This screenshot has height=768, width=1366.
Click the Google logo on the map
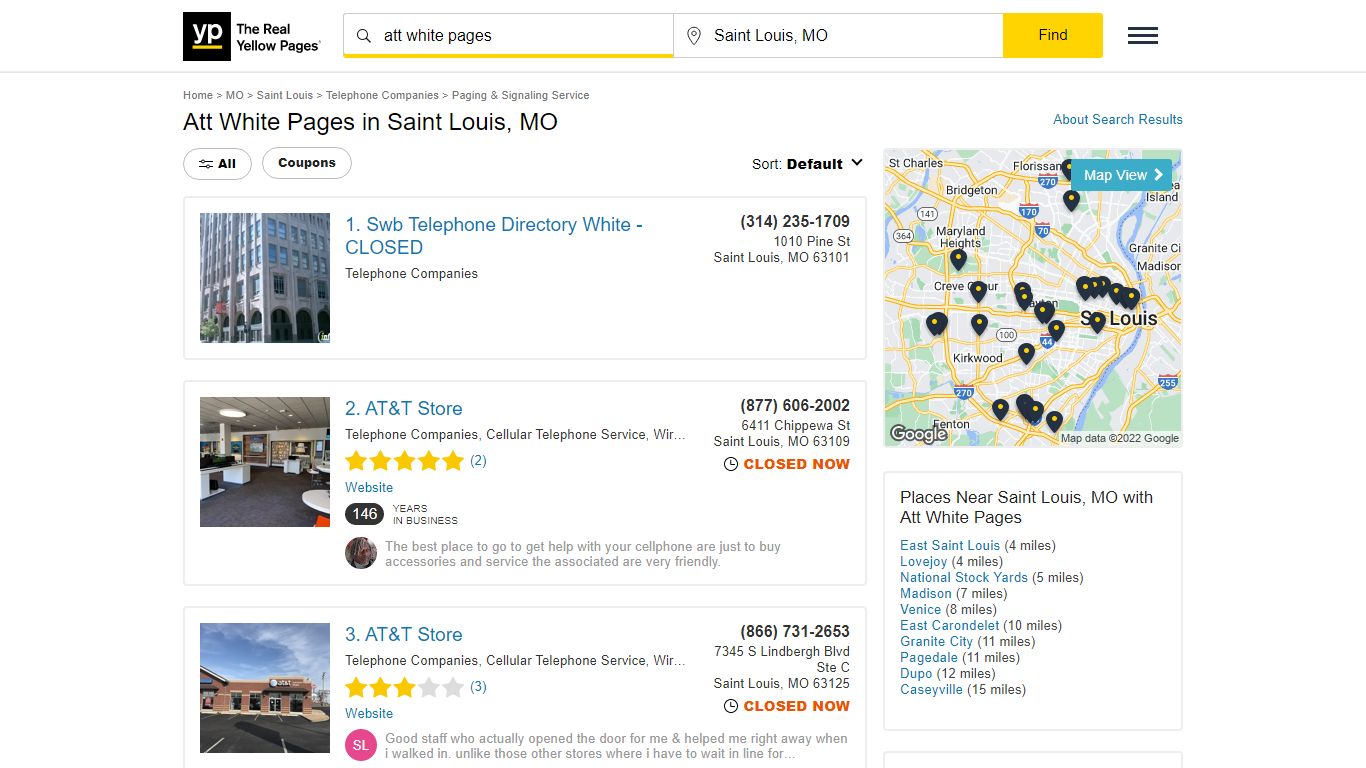click(918, 434)
